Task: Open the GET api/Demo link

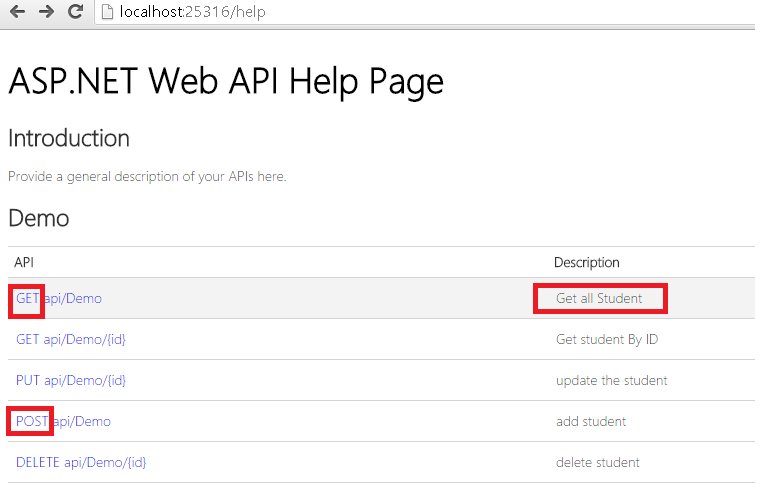Action: (x=58, y=298)
